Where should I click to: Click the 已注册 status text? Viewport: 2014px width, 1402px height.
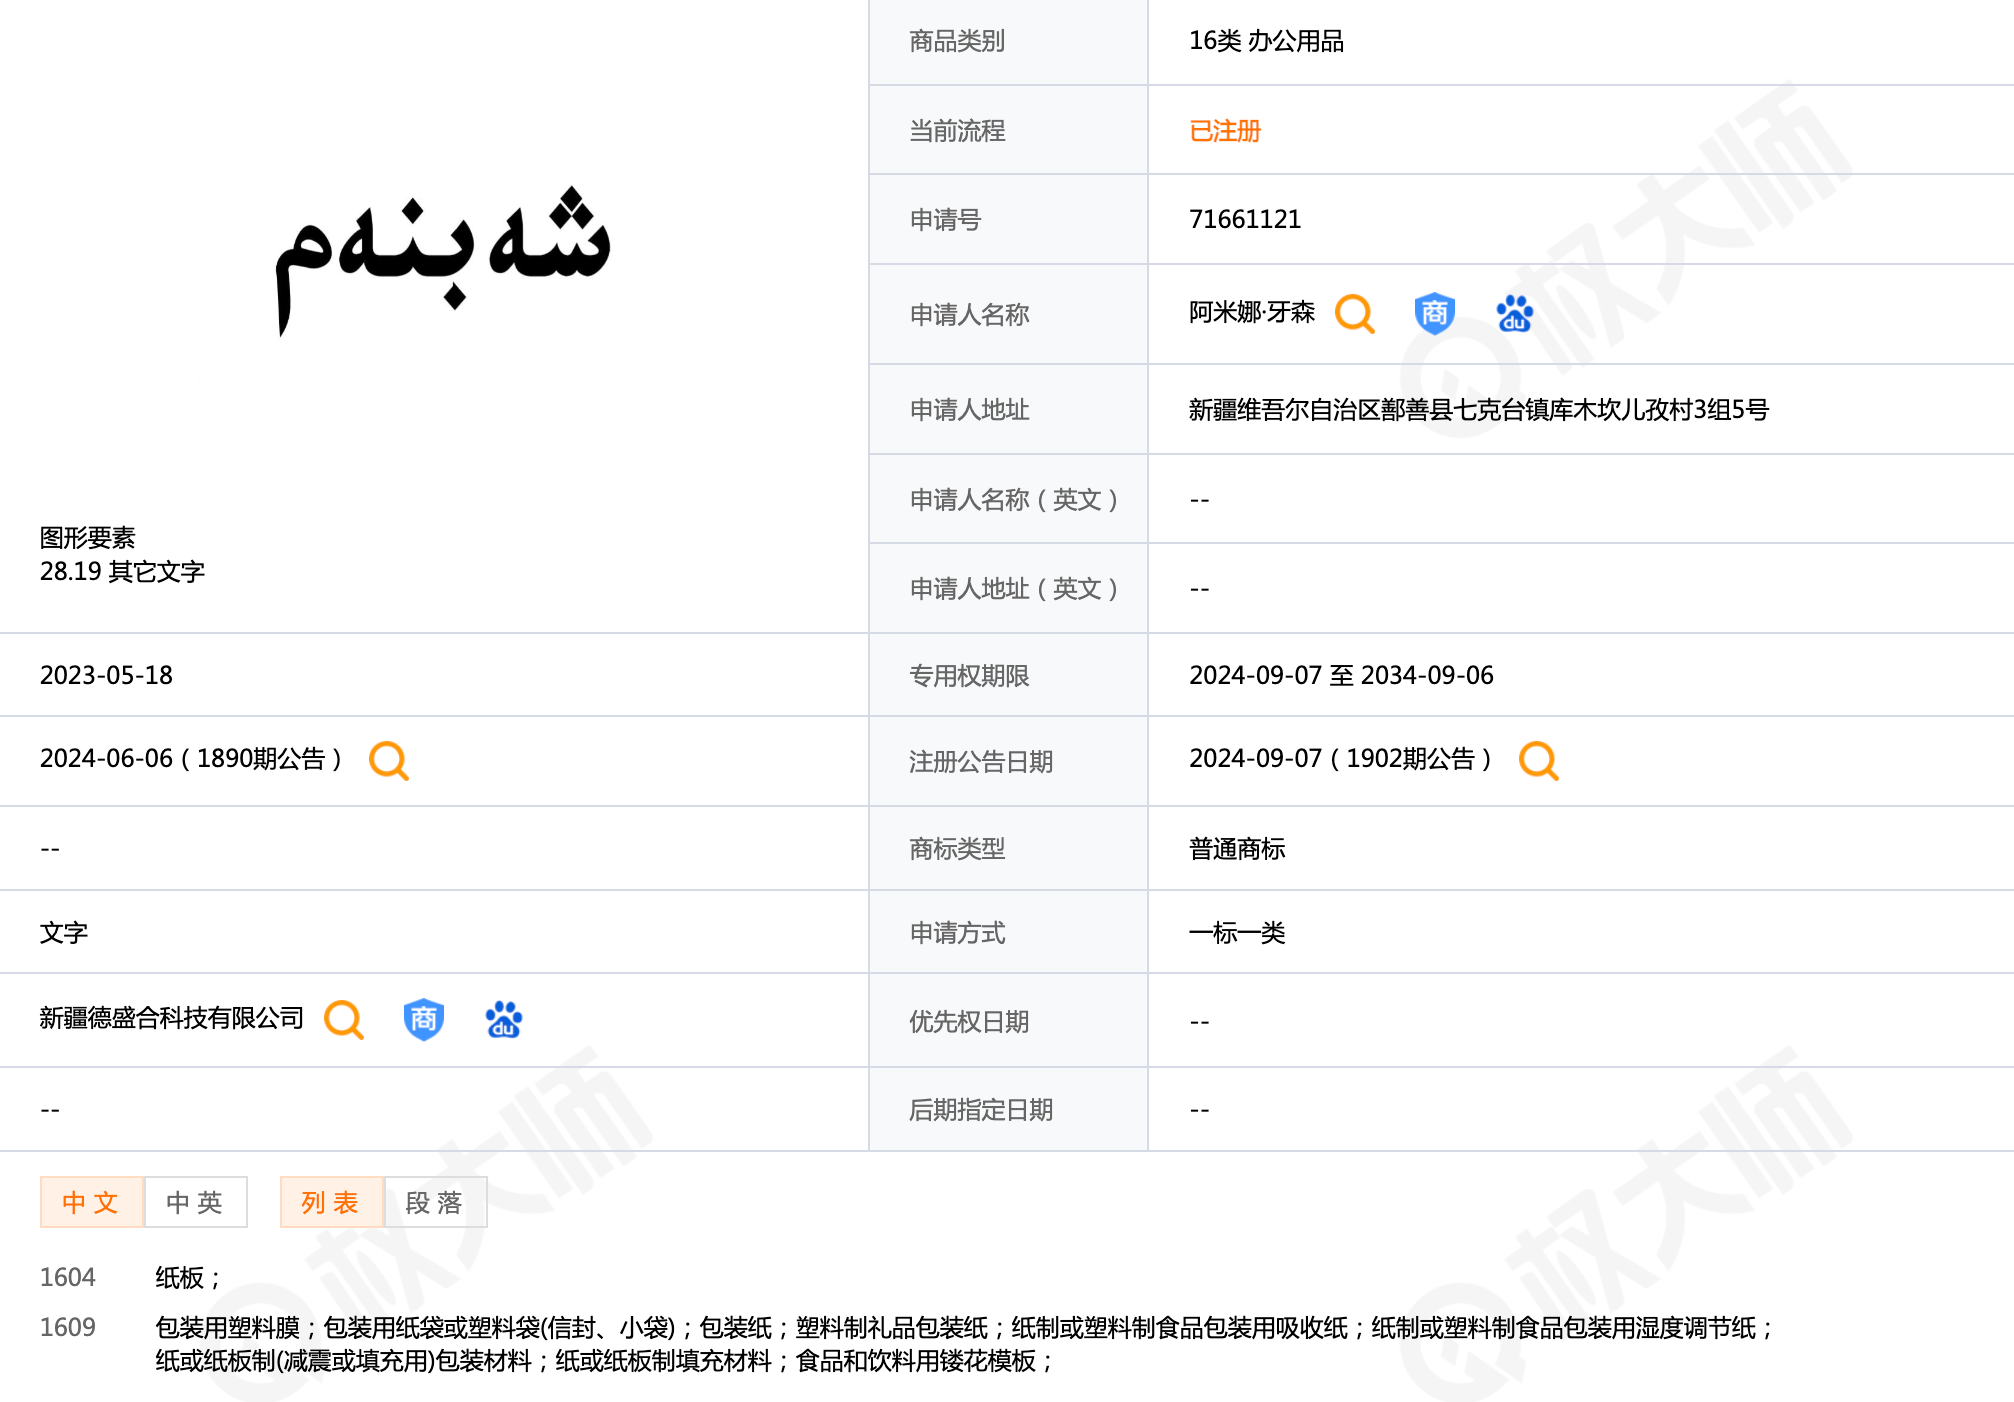[1224, 131]
